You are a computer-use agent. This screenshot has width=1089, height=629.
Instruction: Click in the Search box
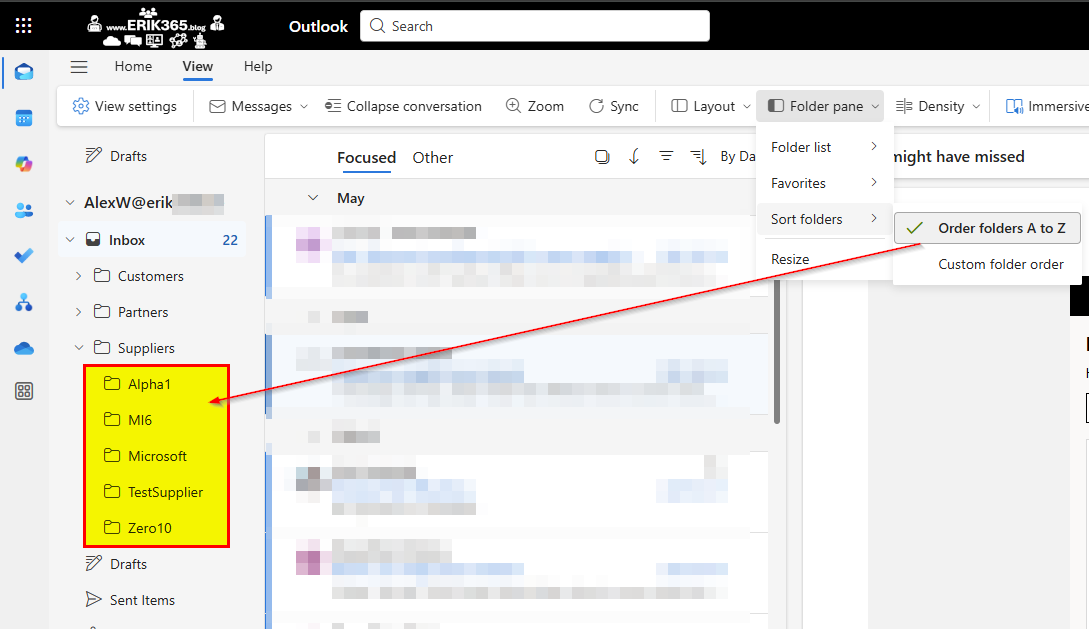(x=534, y=26)
